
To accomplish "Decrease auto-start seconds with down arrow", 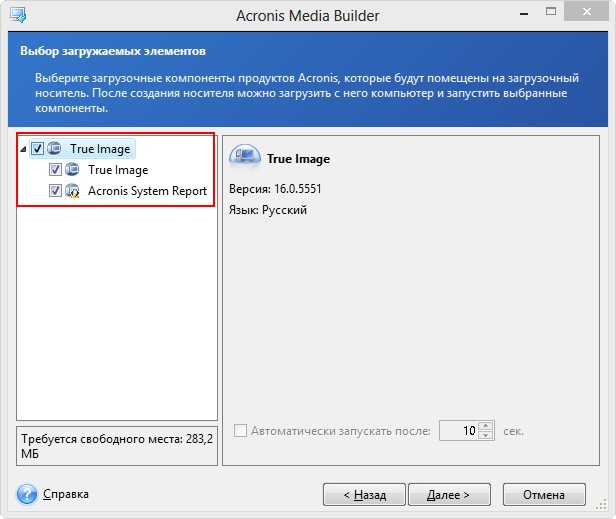I will pos(486,436).
